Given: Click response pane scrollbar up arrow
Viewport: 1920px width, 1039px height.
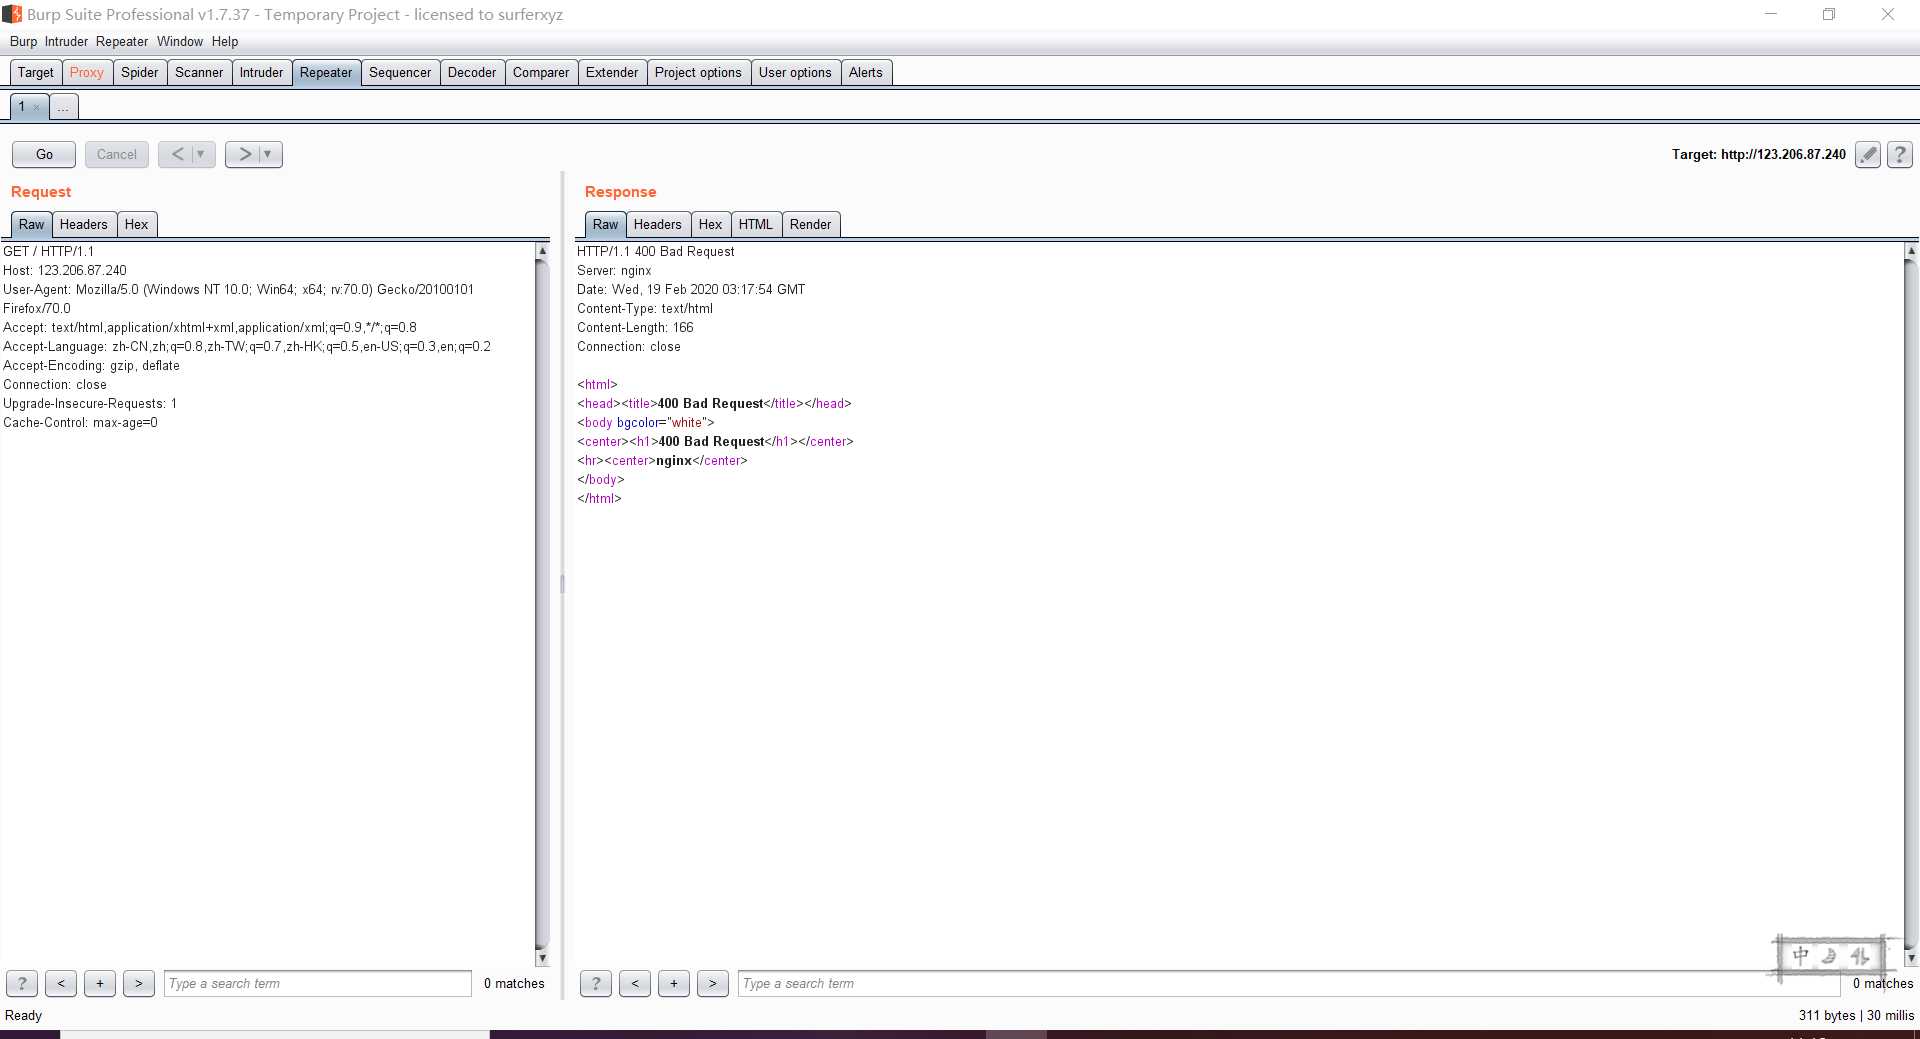Looking at the screenshot, I should coord(1911,251).
